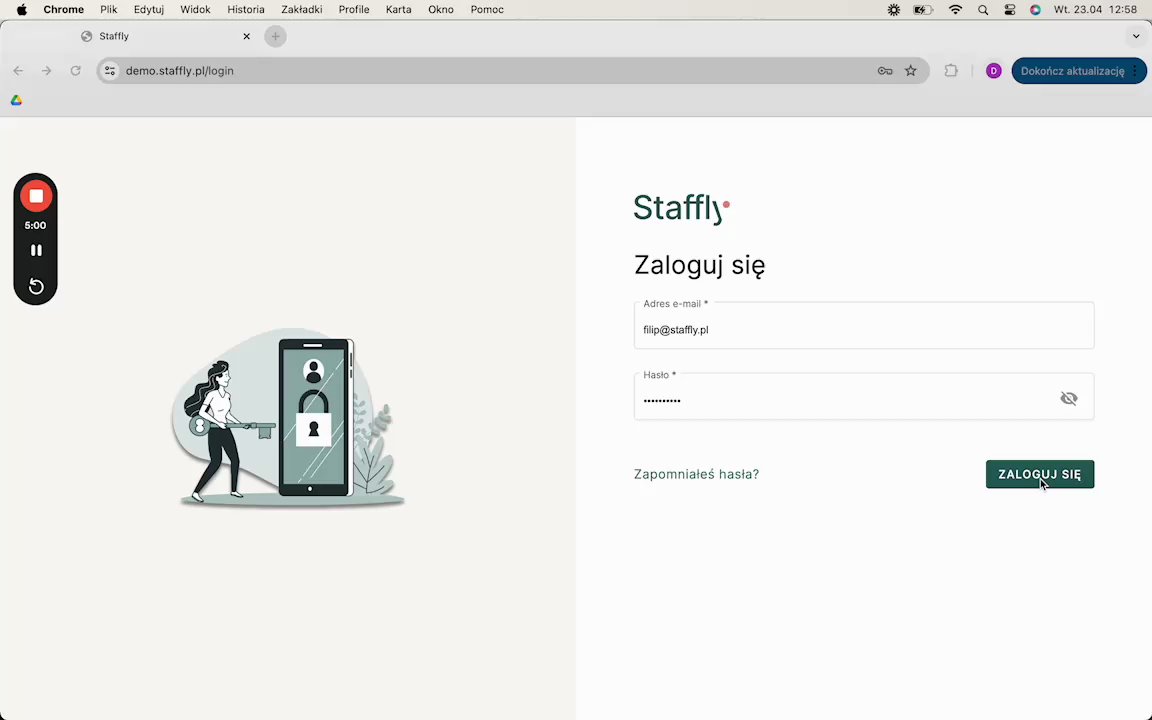The image size is (1152, 720).
Task: Open the Plik menu
Action: click(x=109, y=10)
